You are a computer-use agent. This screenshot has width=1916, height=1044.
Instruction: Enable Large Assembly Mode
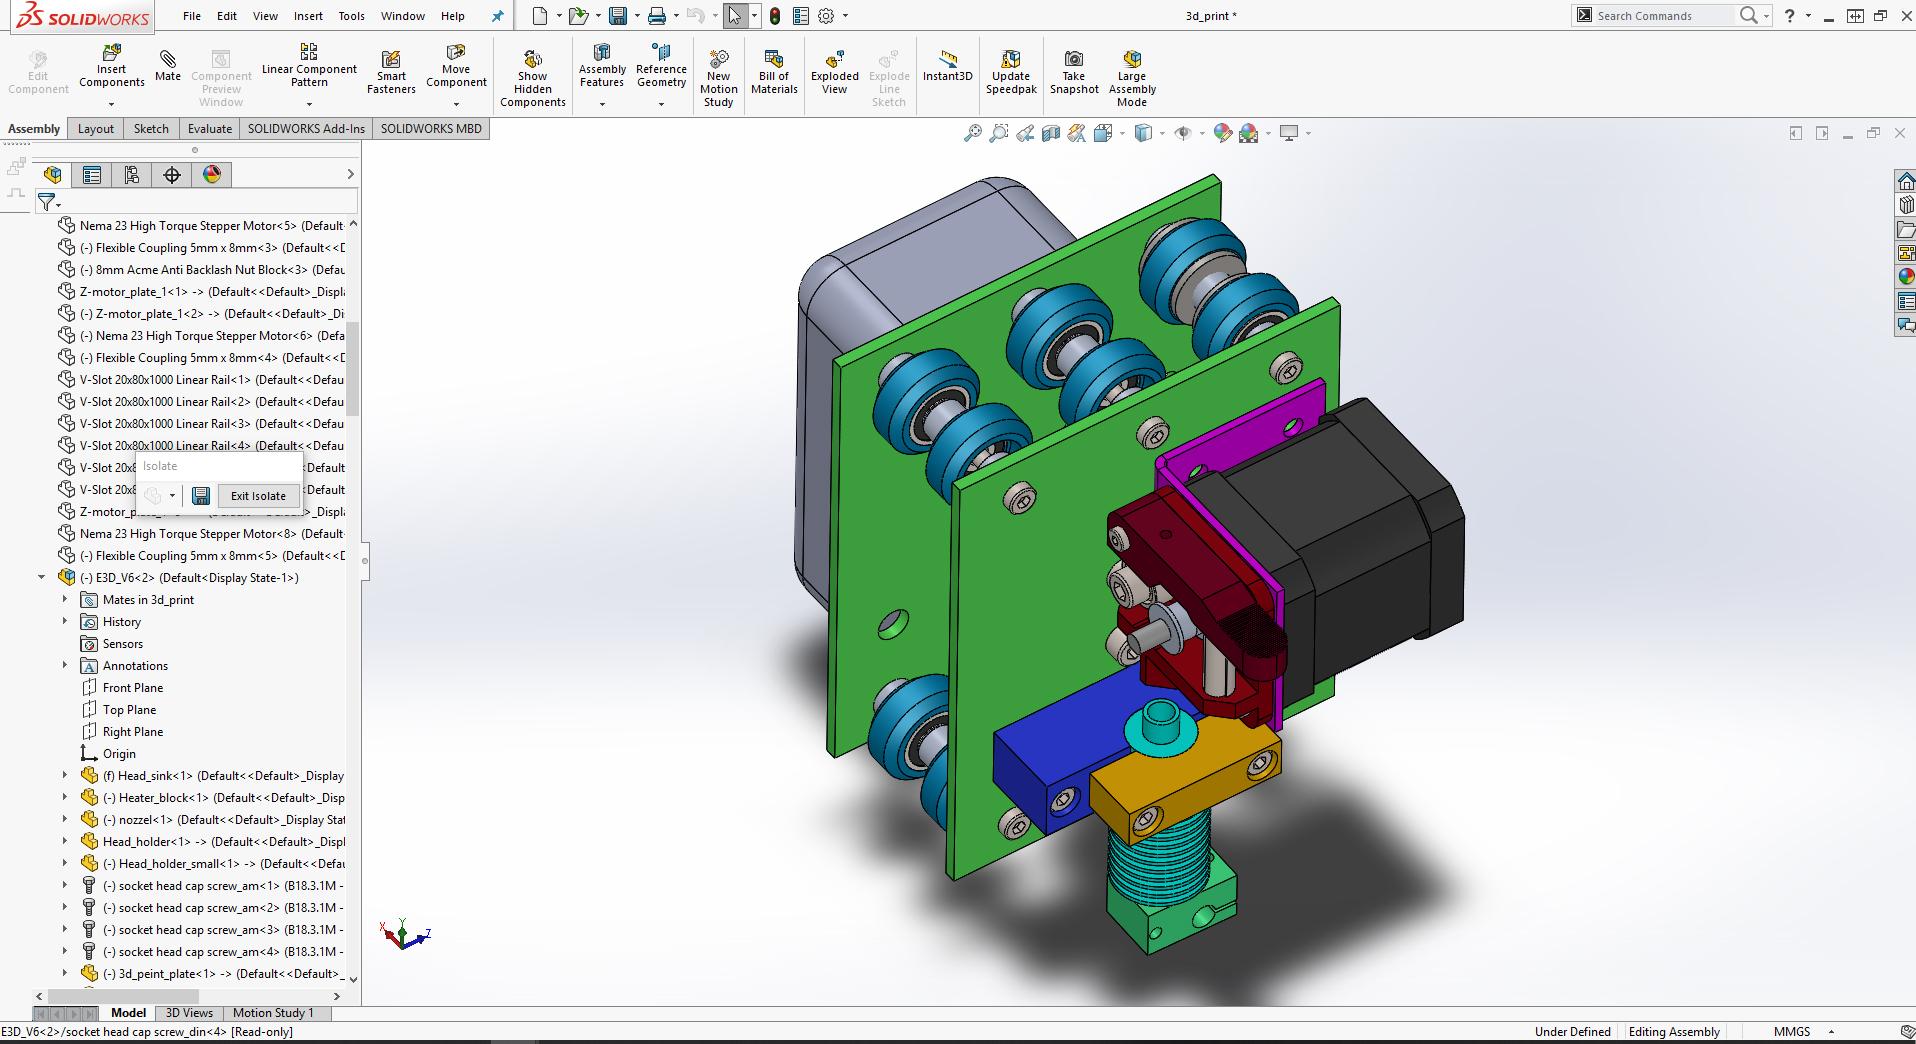coord(1132,78)
